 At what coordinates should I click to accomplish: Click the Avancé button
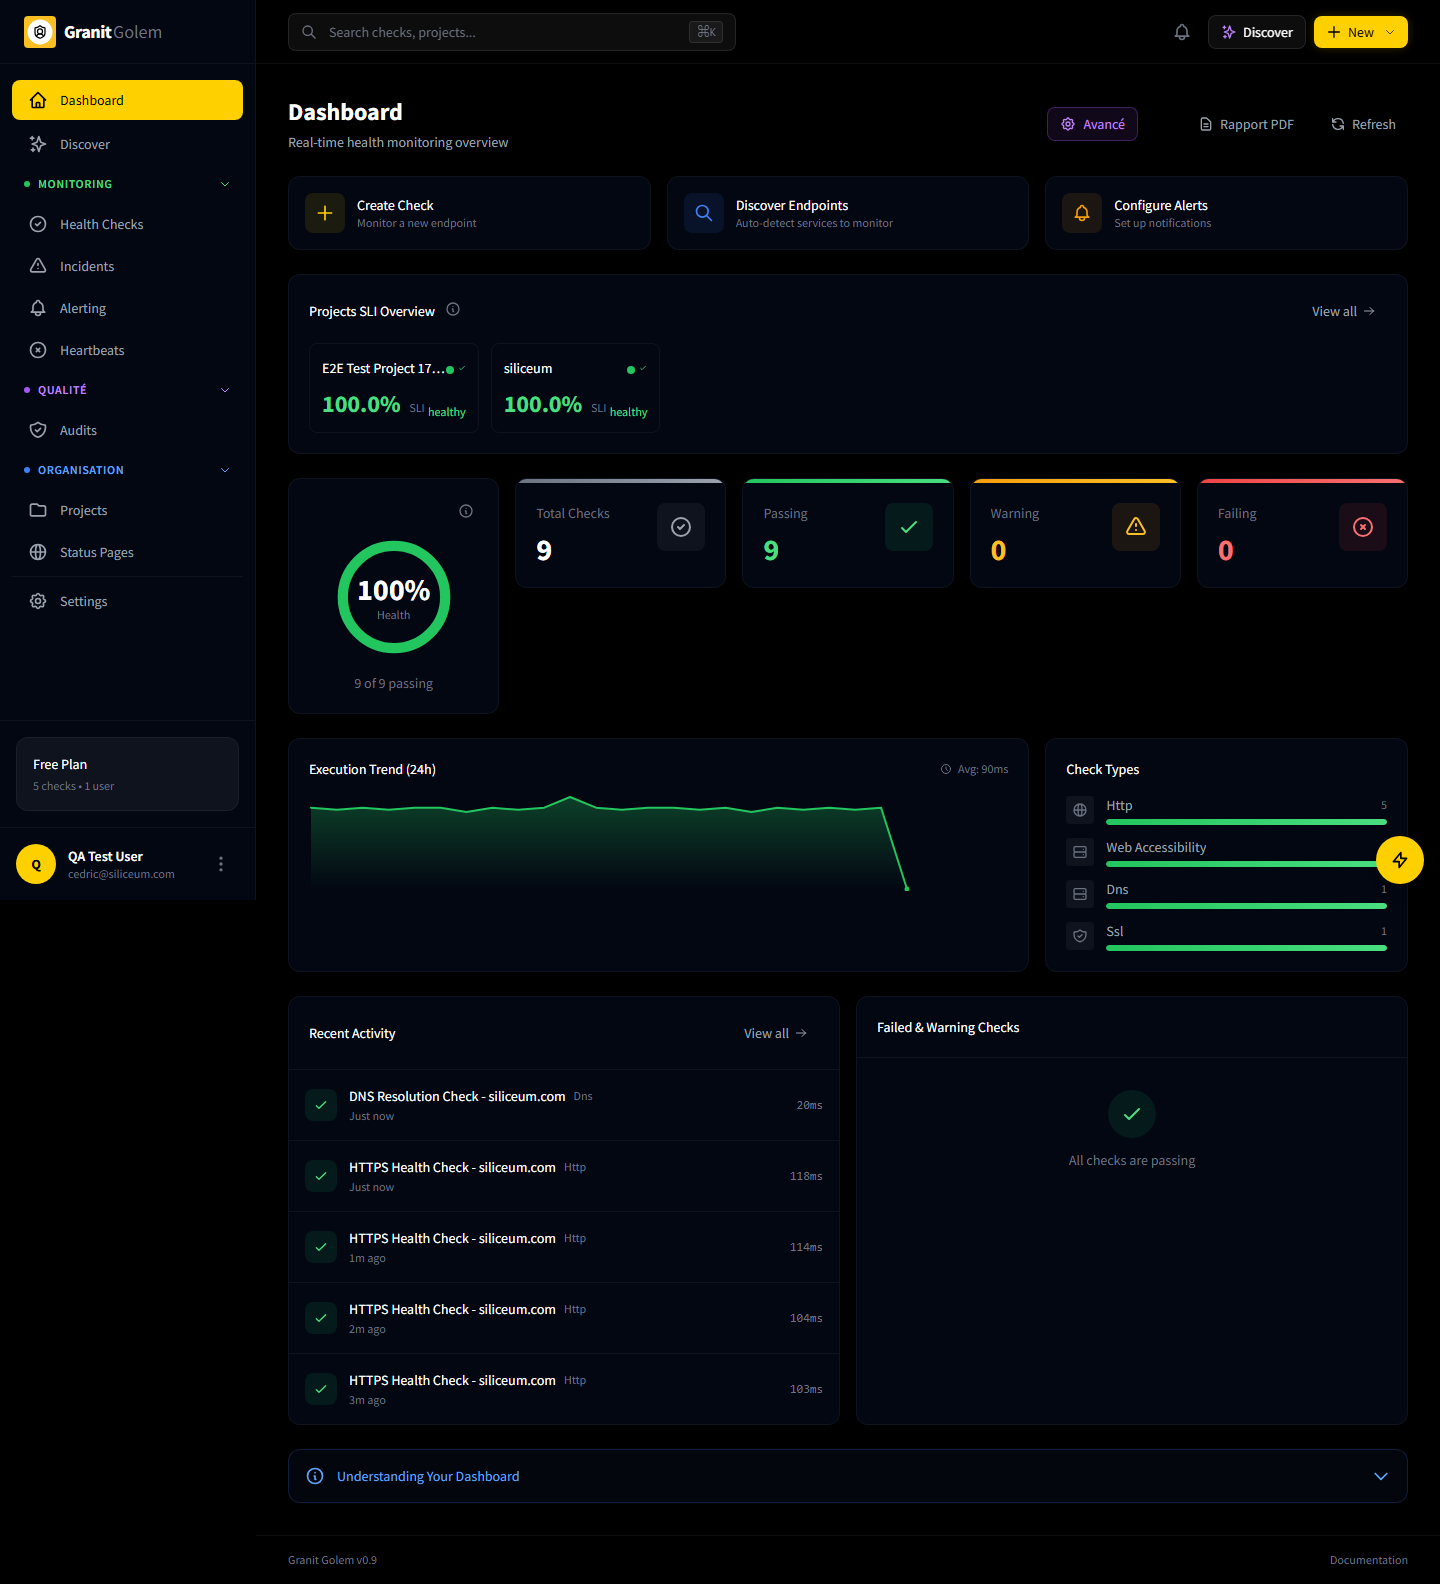[x=1092, y=124]
